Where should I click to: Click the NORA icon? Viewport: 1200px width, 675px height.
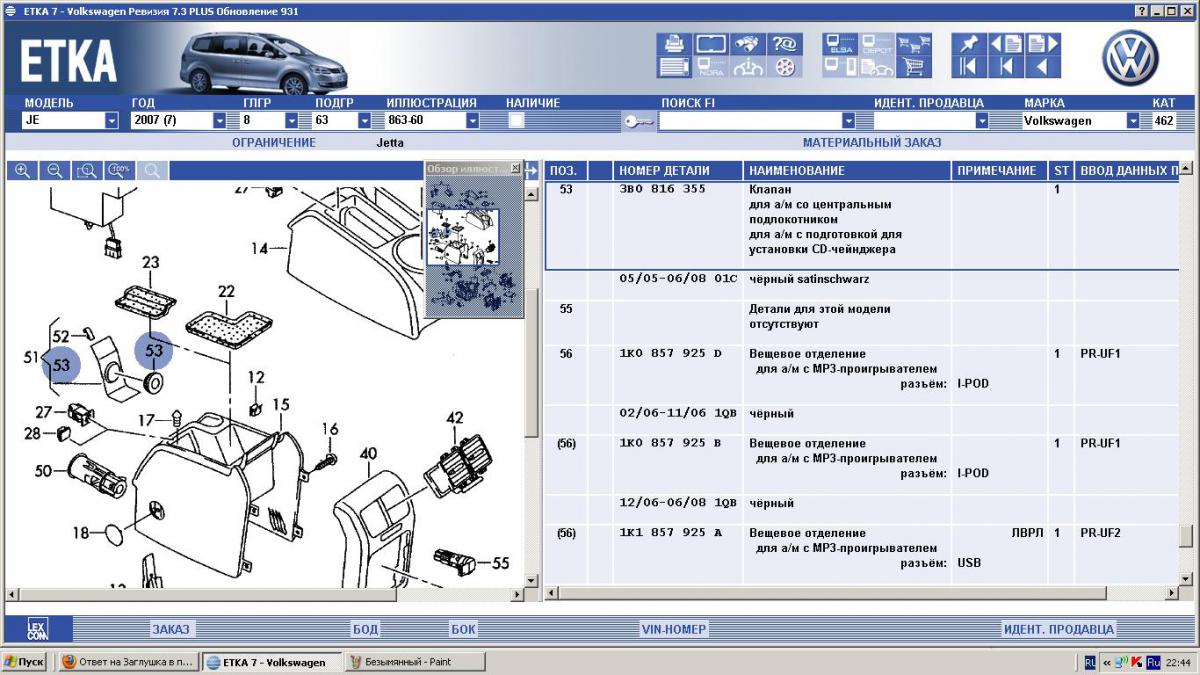(x=711, y=67)
